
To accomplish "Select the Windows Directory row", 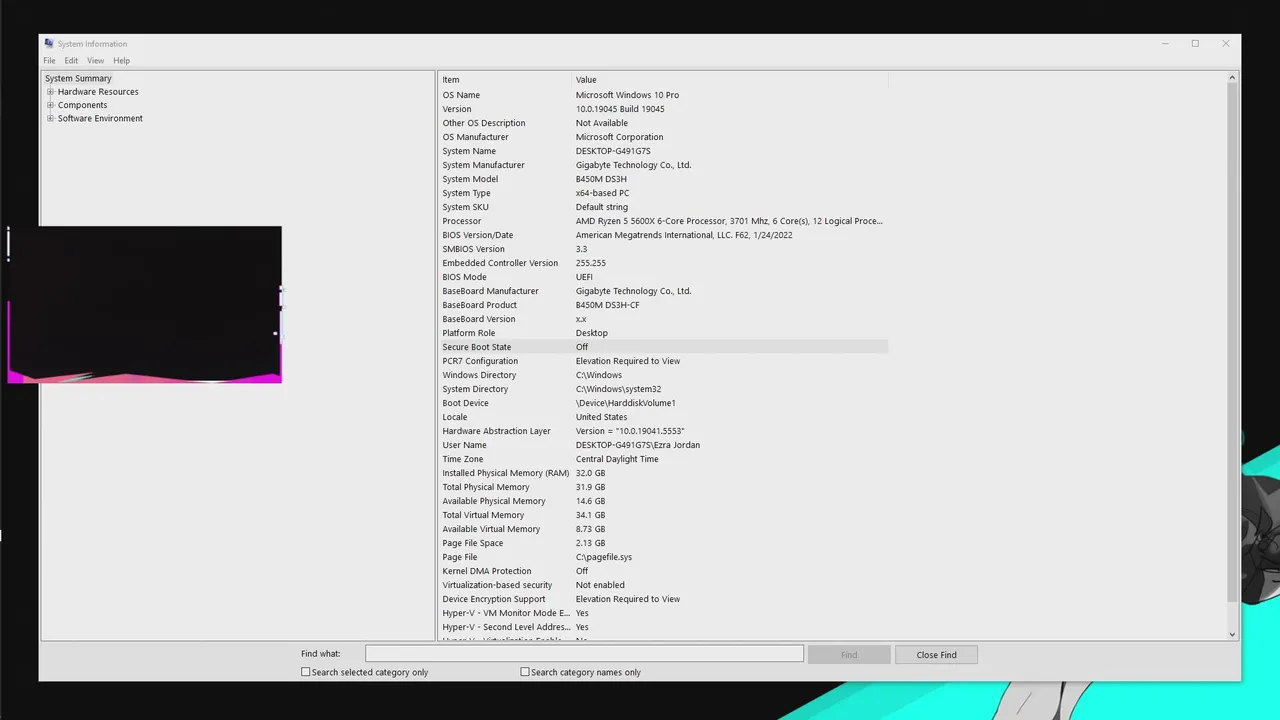I will (x=663, y=375).
